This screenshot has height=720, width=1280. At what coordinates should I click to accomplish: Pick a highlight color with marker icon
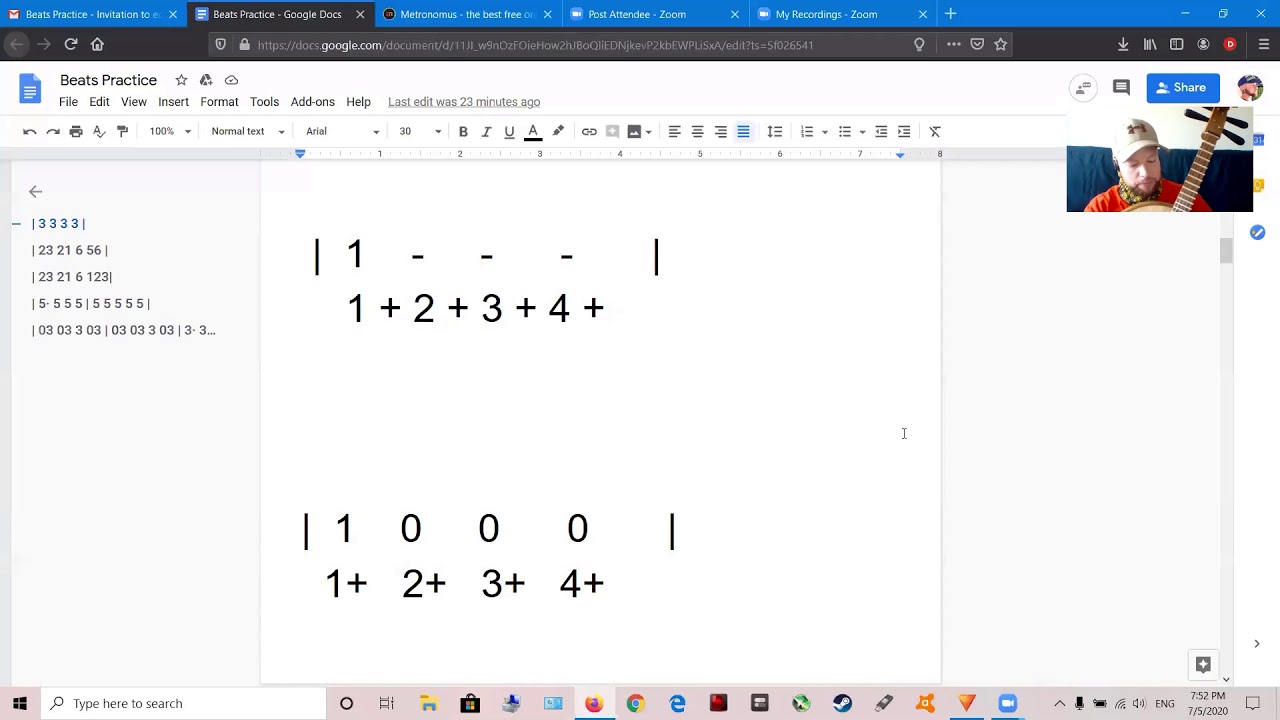tap(558, 131)
